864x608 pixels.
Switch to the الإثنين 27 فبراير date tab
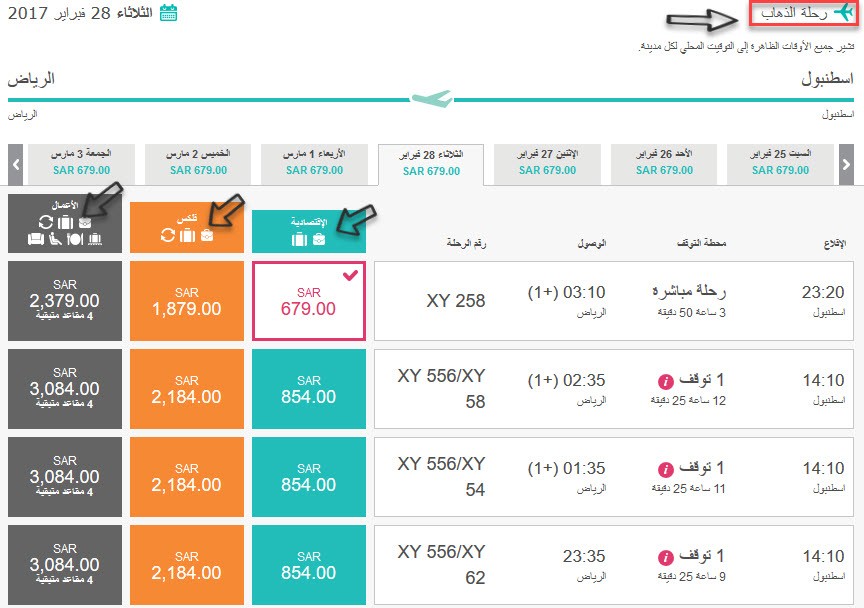(547, 164)
